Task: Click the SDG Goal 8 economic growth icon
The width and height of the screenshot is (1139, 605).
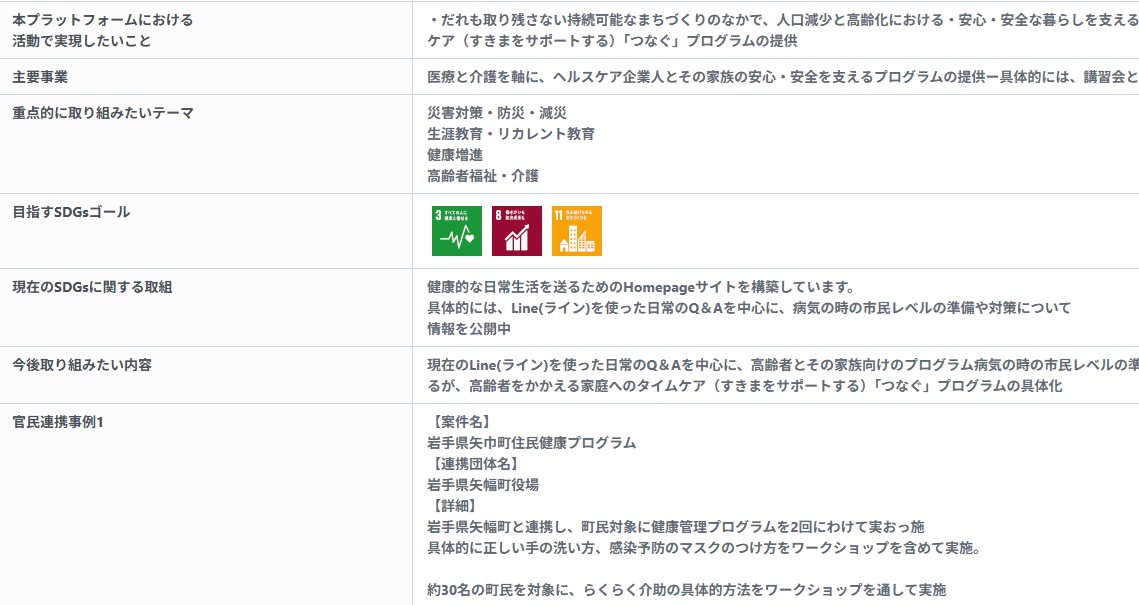Action: point(516,231)
